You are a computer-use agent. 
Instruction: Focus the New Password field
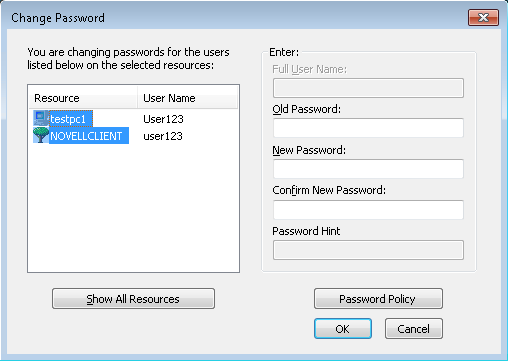(368, 169)
